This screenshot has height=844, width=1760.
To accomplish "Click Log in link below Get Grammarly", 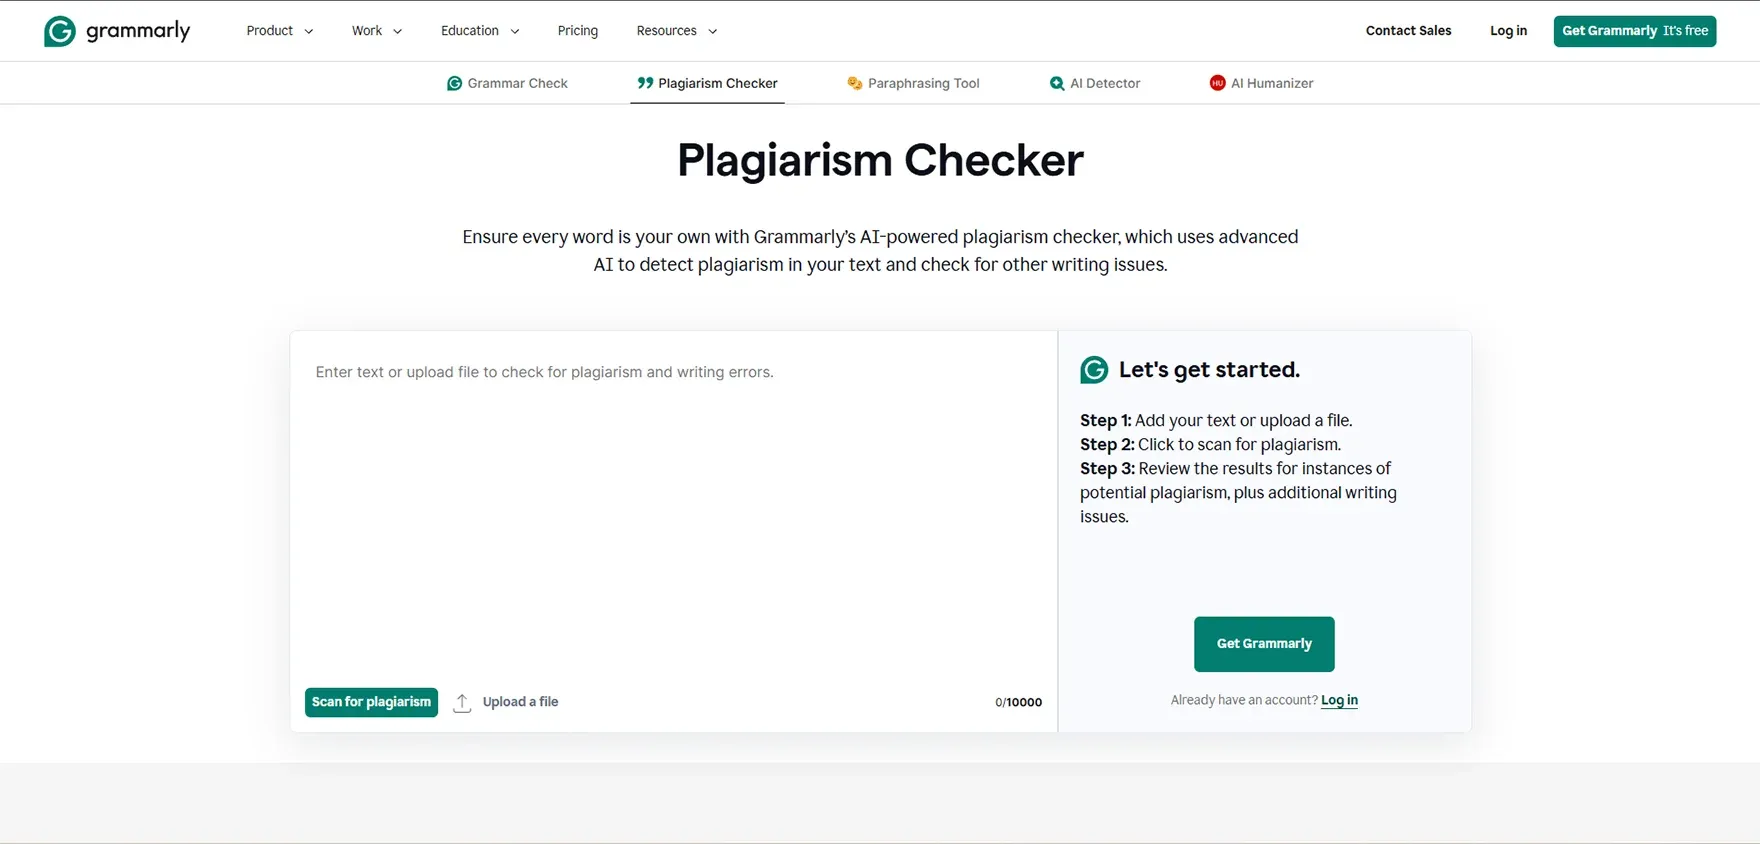I will click(x=1339, y=700).
